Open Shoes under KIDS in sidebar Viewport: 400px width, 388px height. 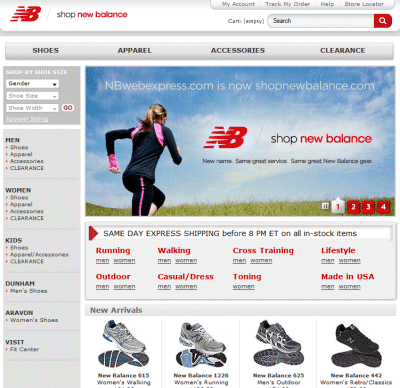pos(19,248)
